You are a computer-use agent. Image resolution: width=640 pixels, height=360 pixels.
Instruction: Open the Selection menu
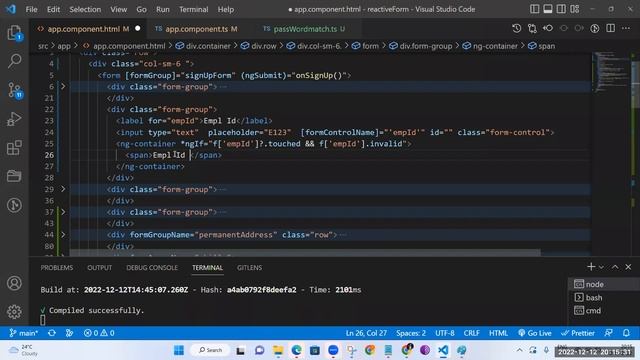tap(85, 9)
